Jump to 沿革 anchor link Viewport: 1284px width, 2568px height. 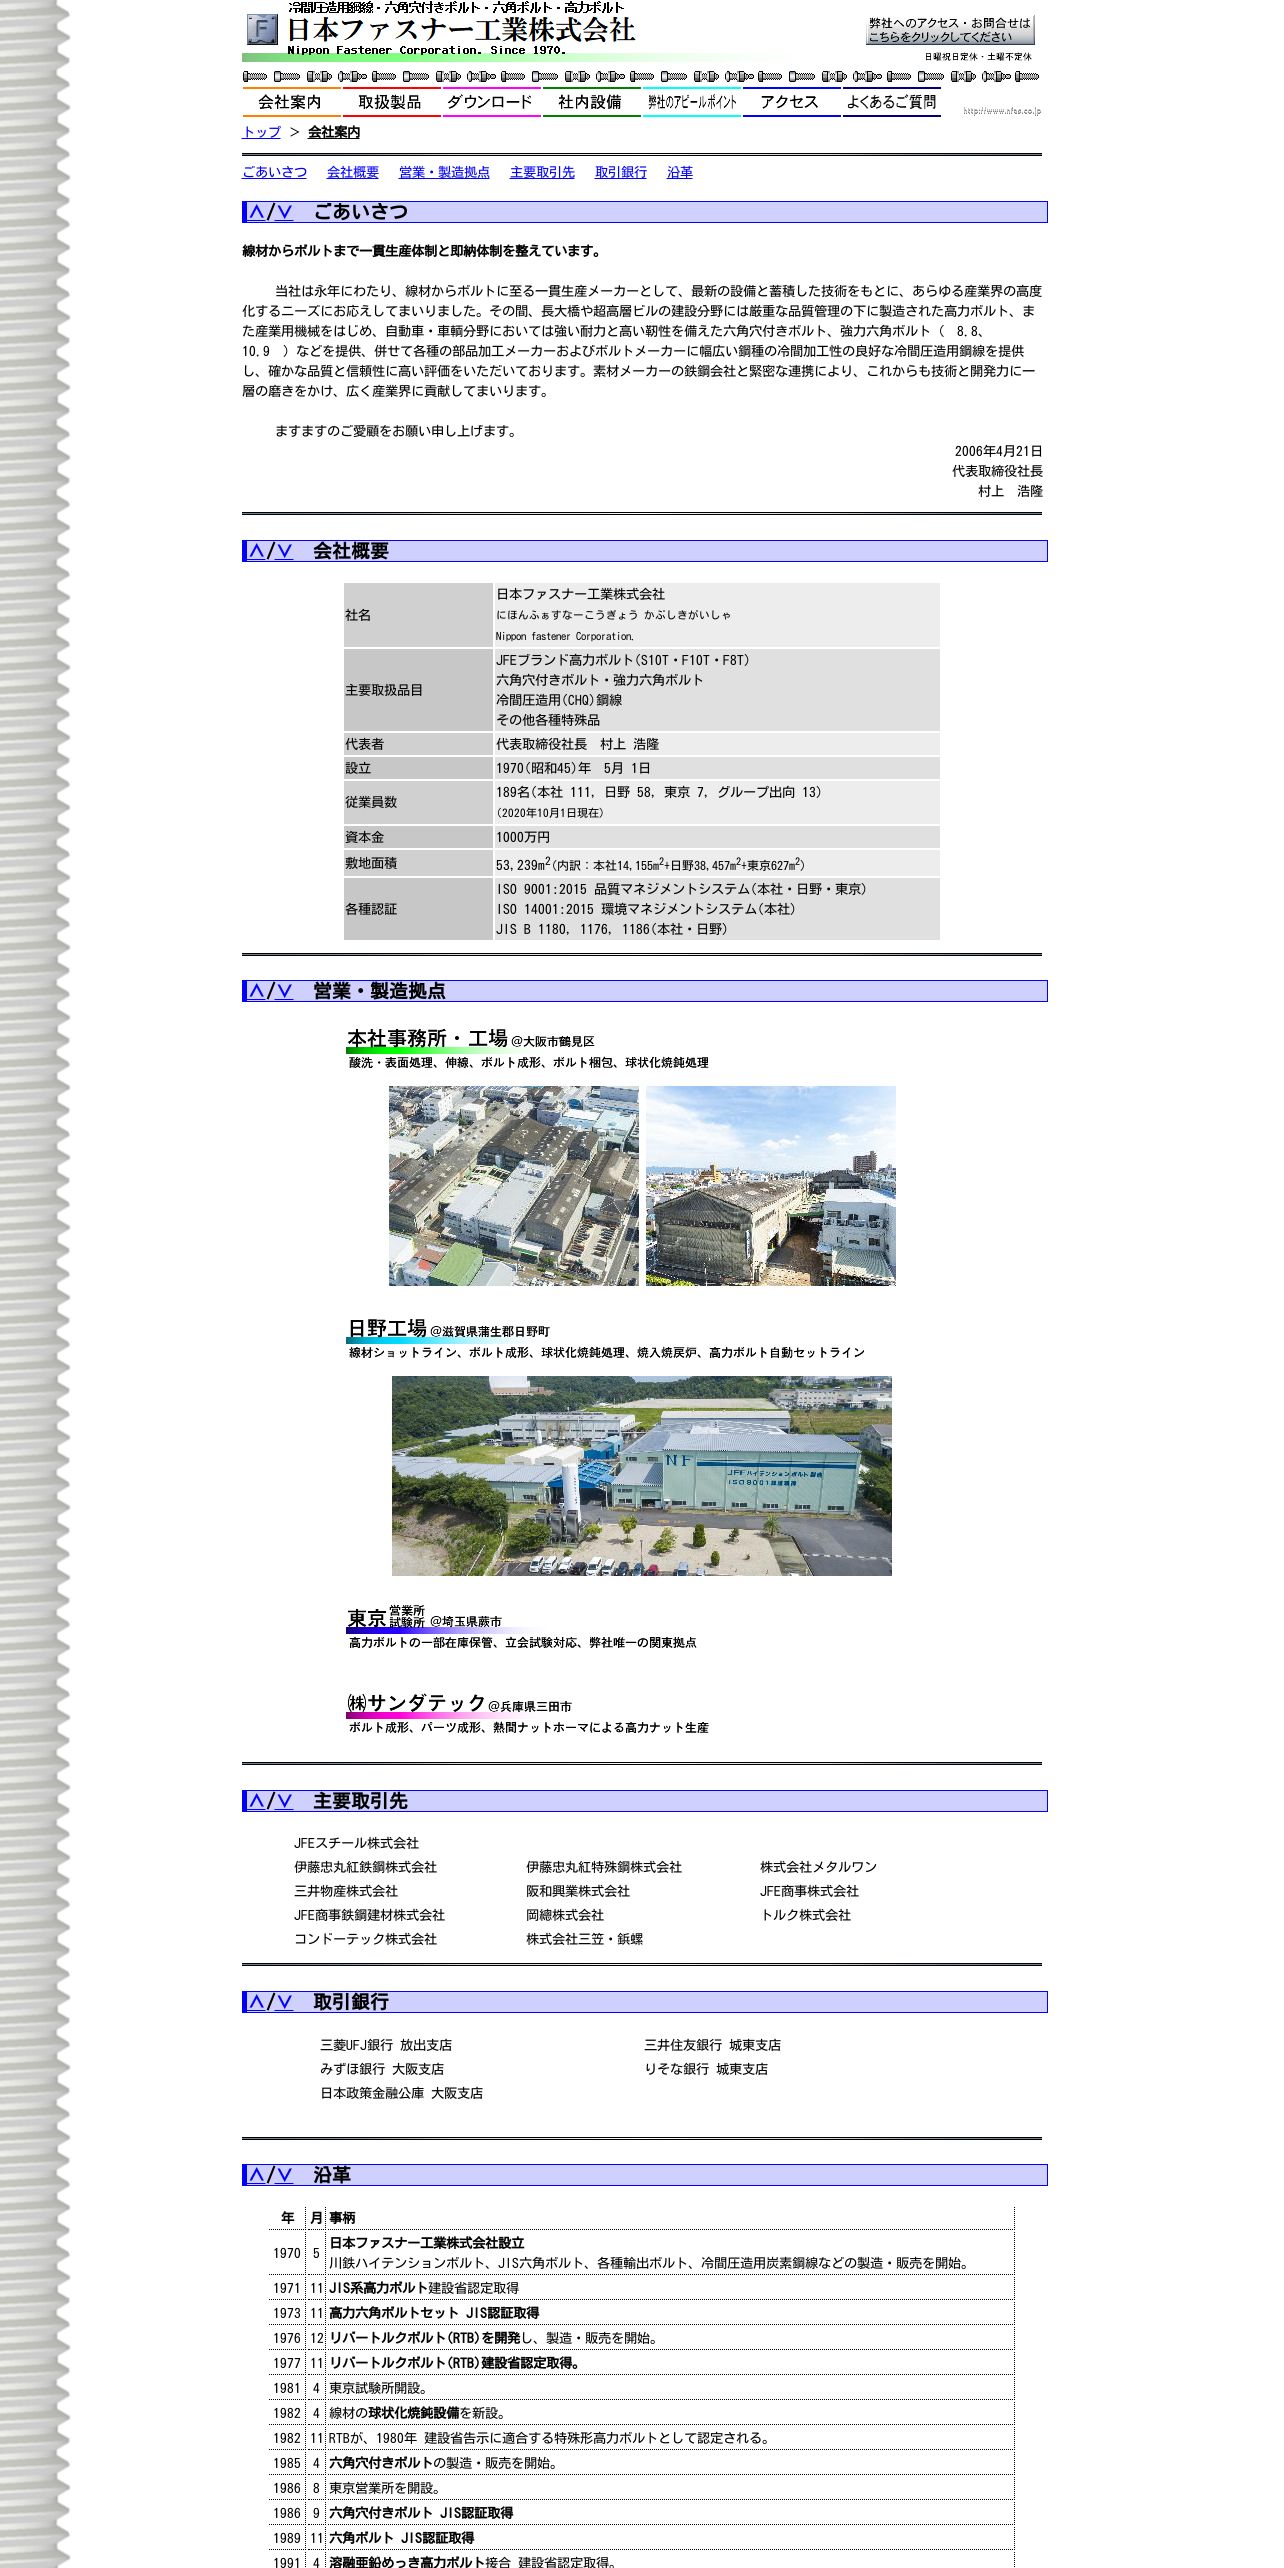click(680, 172)
